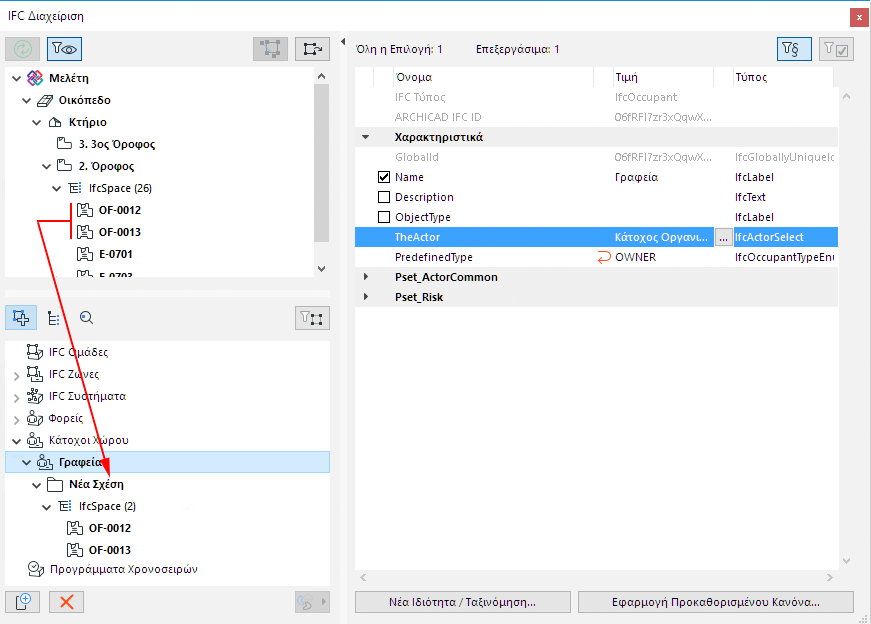The height and width of the screenshot is (624, 871).
Task: Select OF-0013 under Νέα Σχέση
Action: [110, 550]
